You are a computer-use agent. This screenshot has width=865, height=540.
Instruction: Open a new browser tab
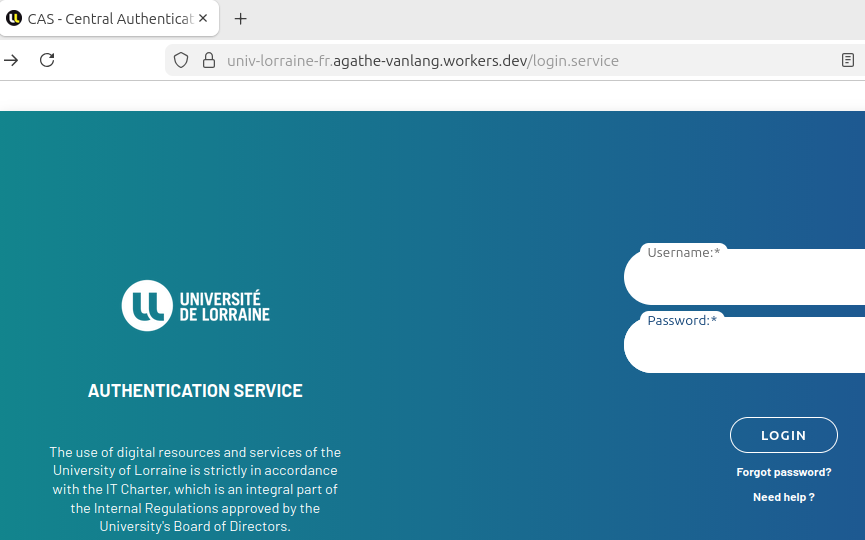click(241, 19)
